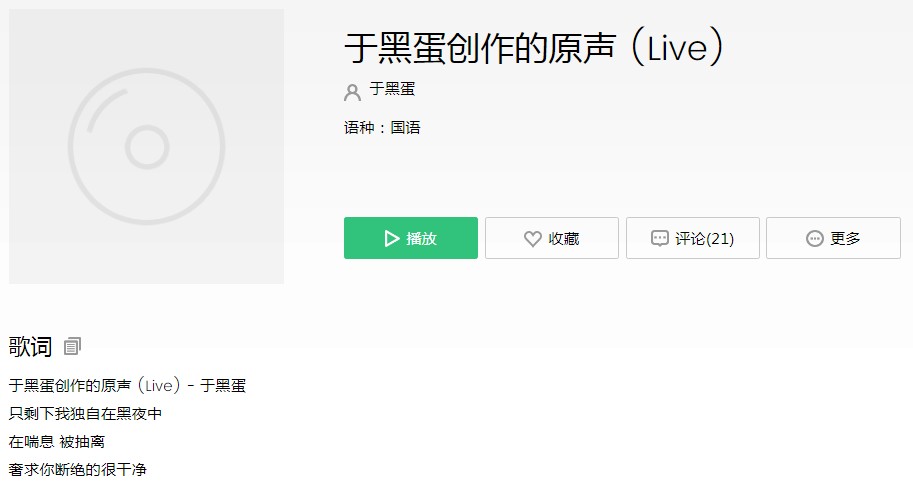The height and width of the screenshot is (484, 913).
Task: Click the 语种：国语 language label
Action: click(x=382, y=128)
